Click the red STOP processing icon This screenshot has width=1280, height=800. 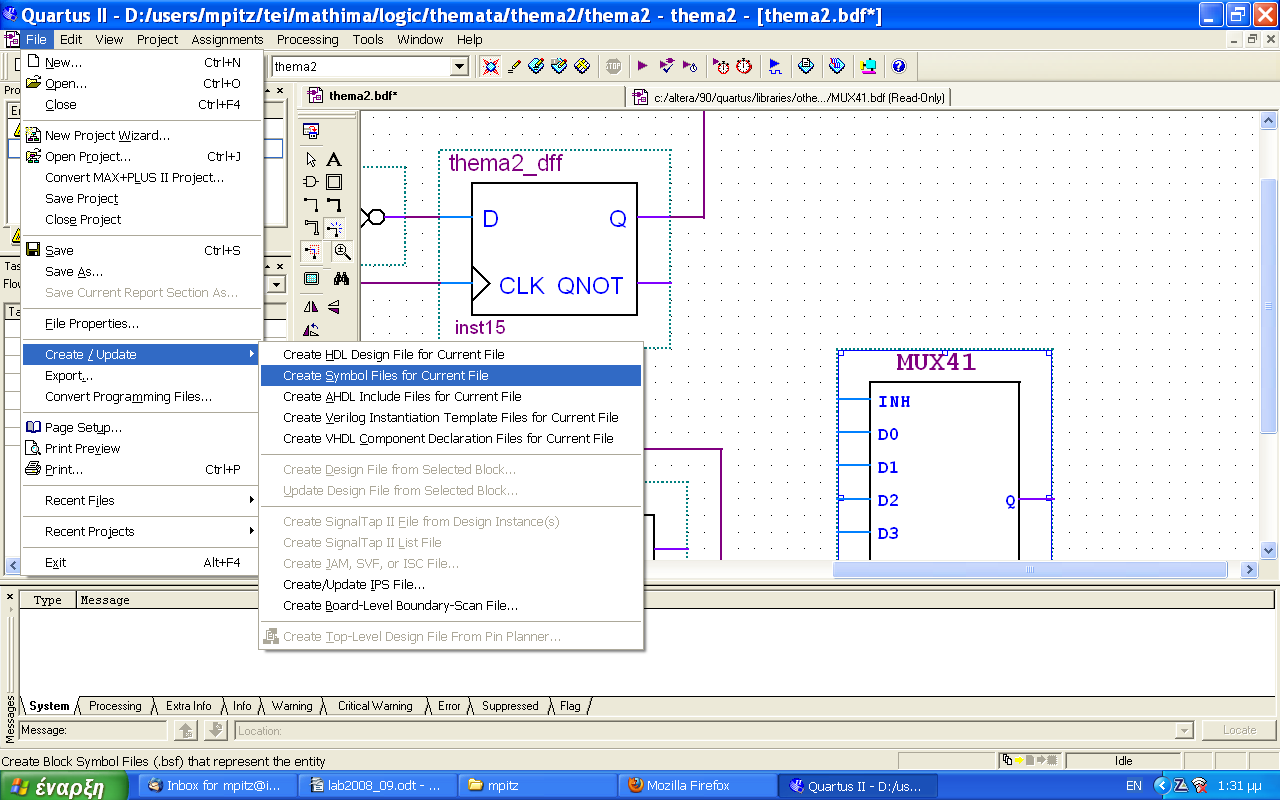(613, 66)
